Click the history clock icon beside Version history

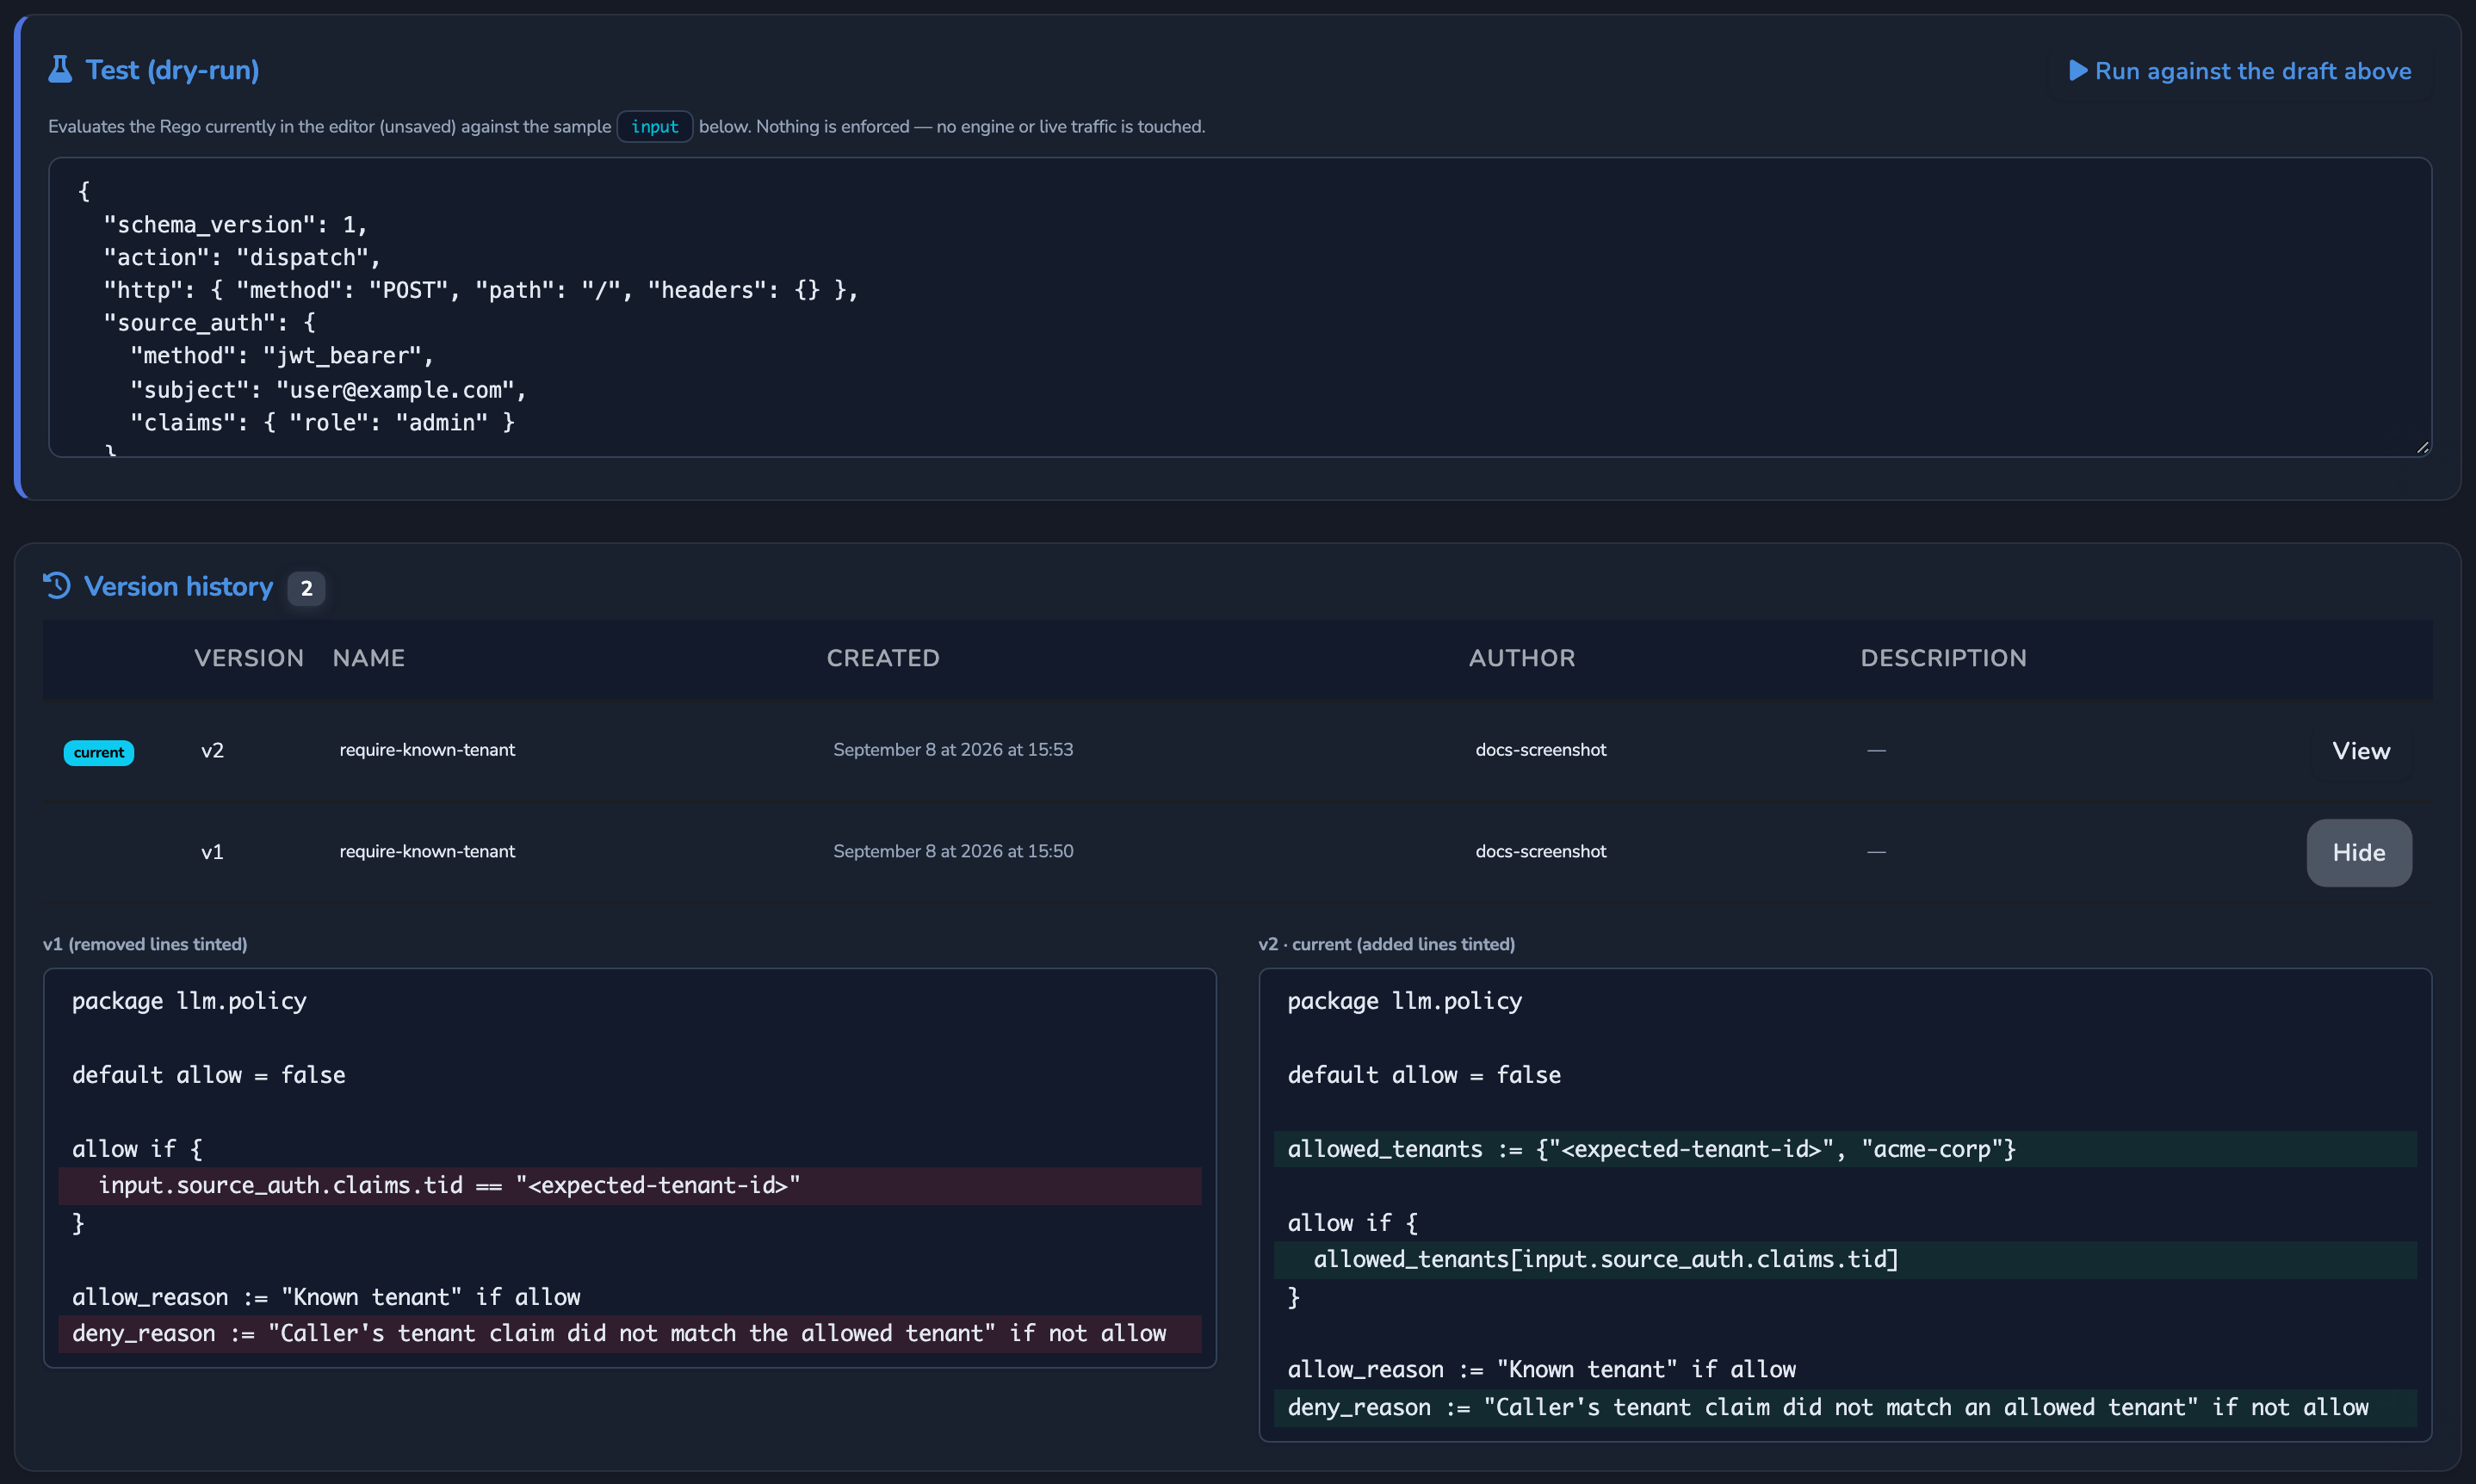[x=57, y=586]
